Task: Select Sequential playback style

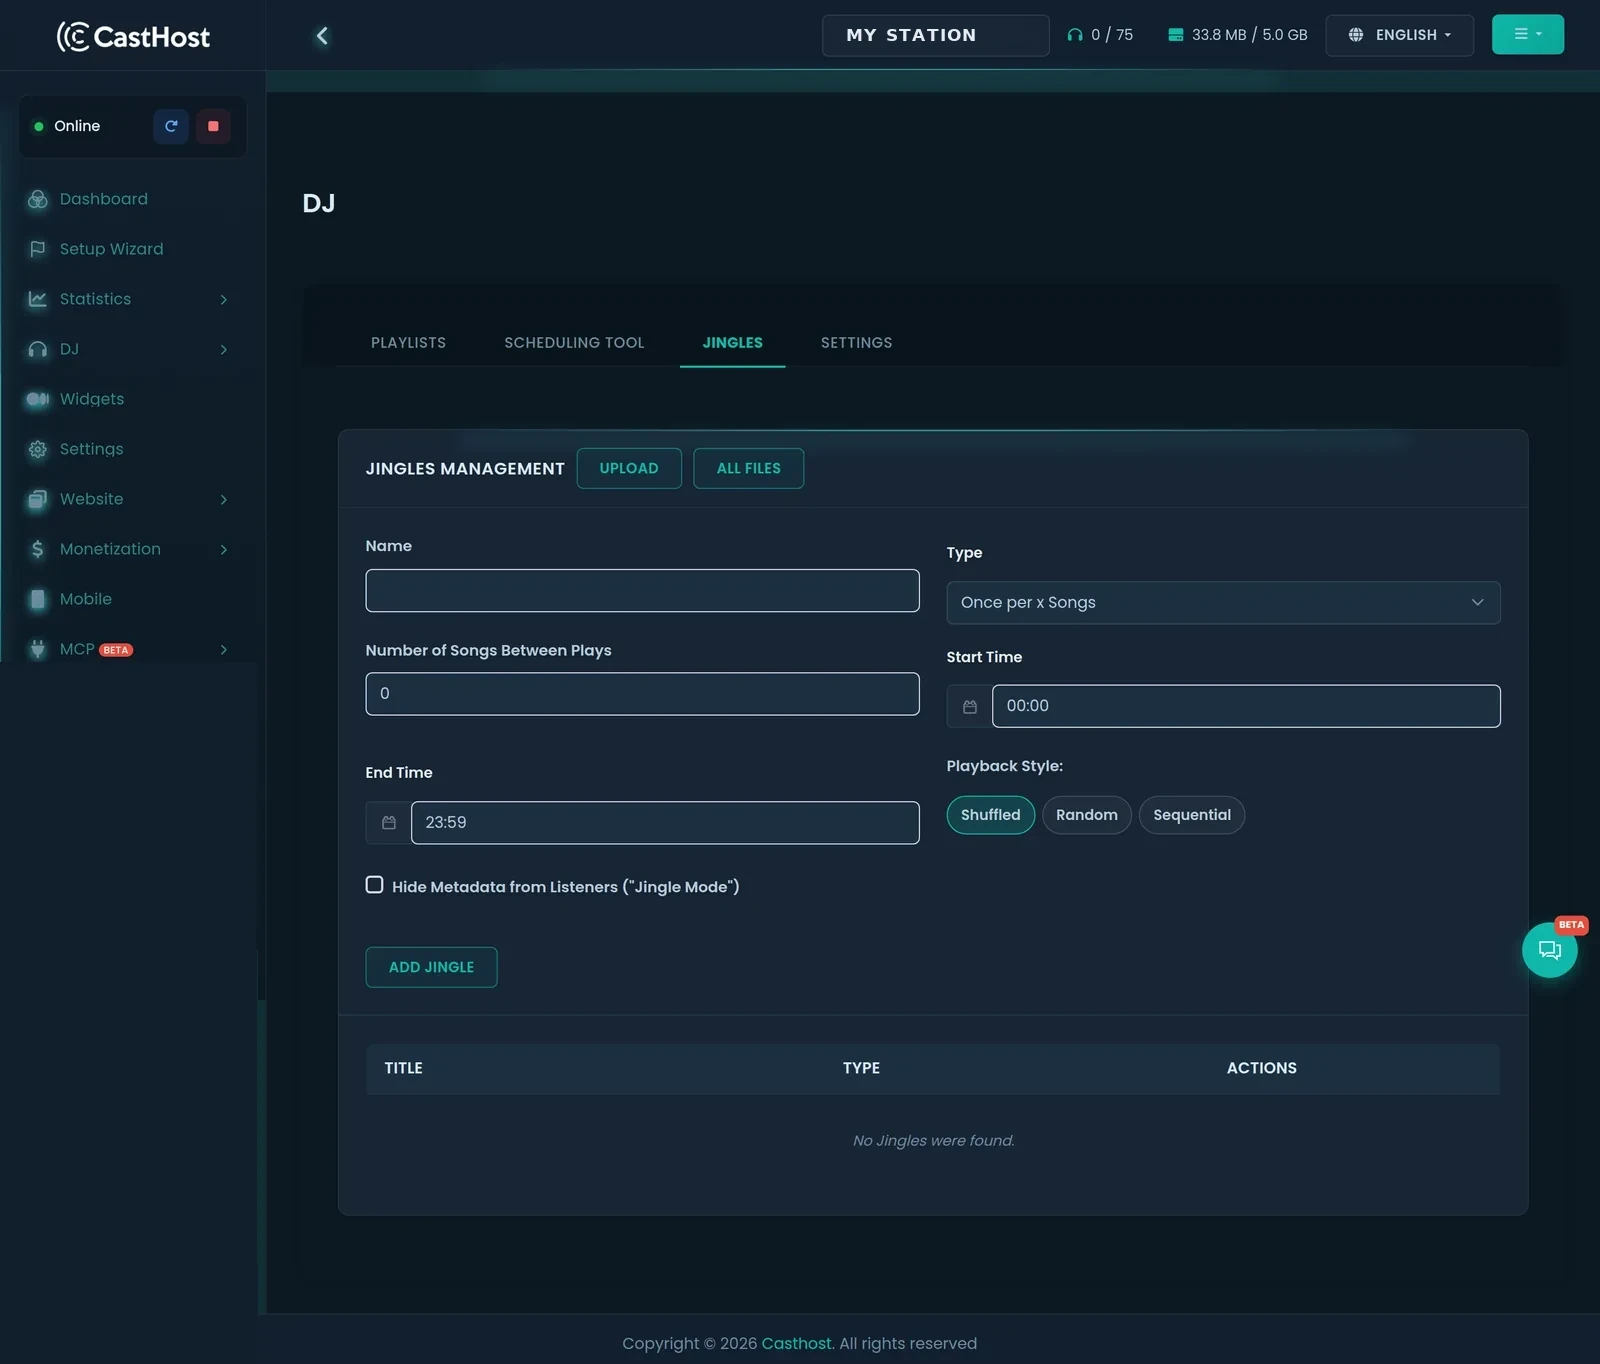Action: click(x=1191, y=815)
